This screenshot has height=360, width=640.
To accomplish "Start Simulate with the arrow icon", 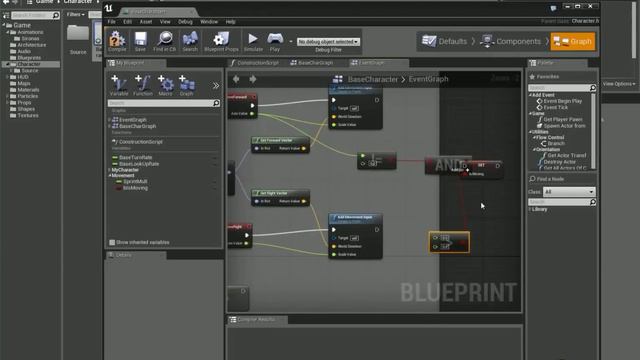I will click(253, 41).
